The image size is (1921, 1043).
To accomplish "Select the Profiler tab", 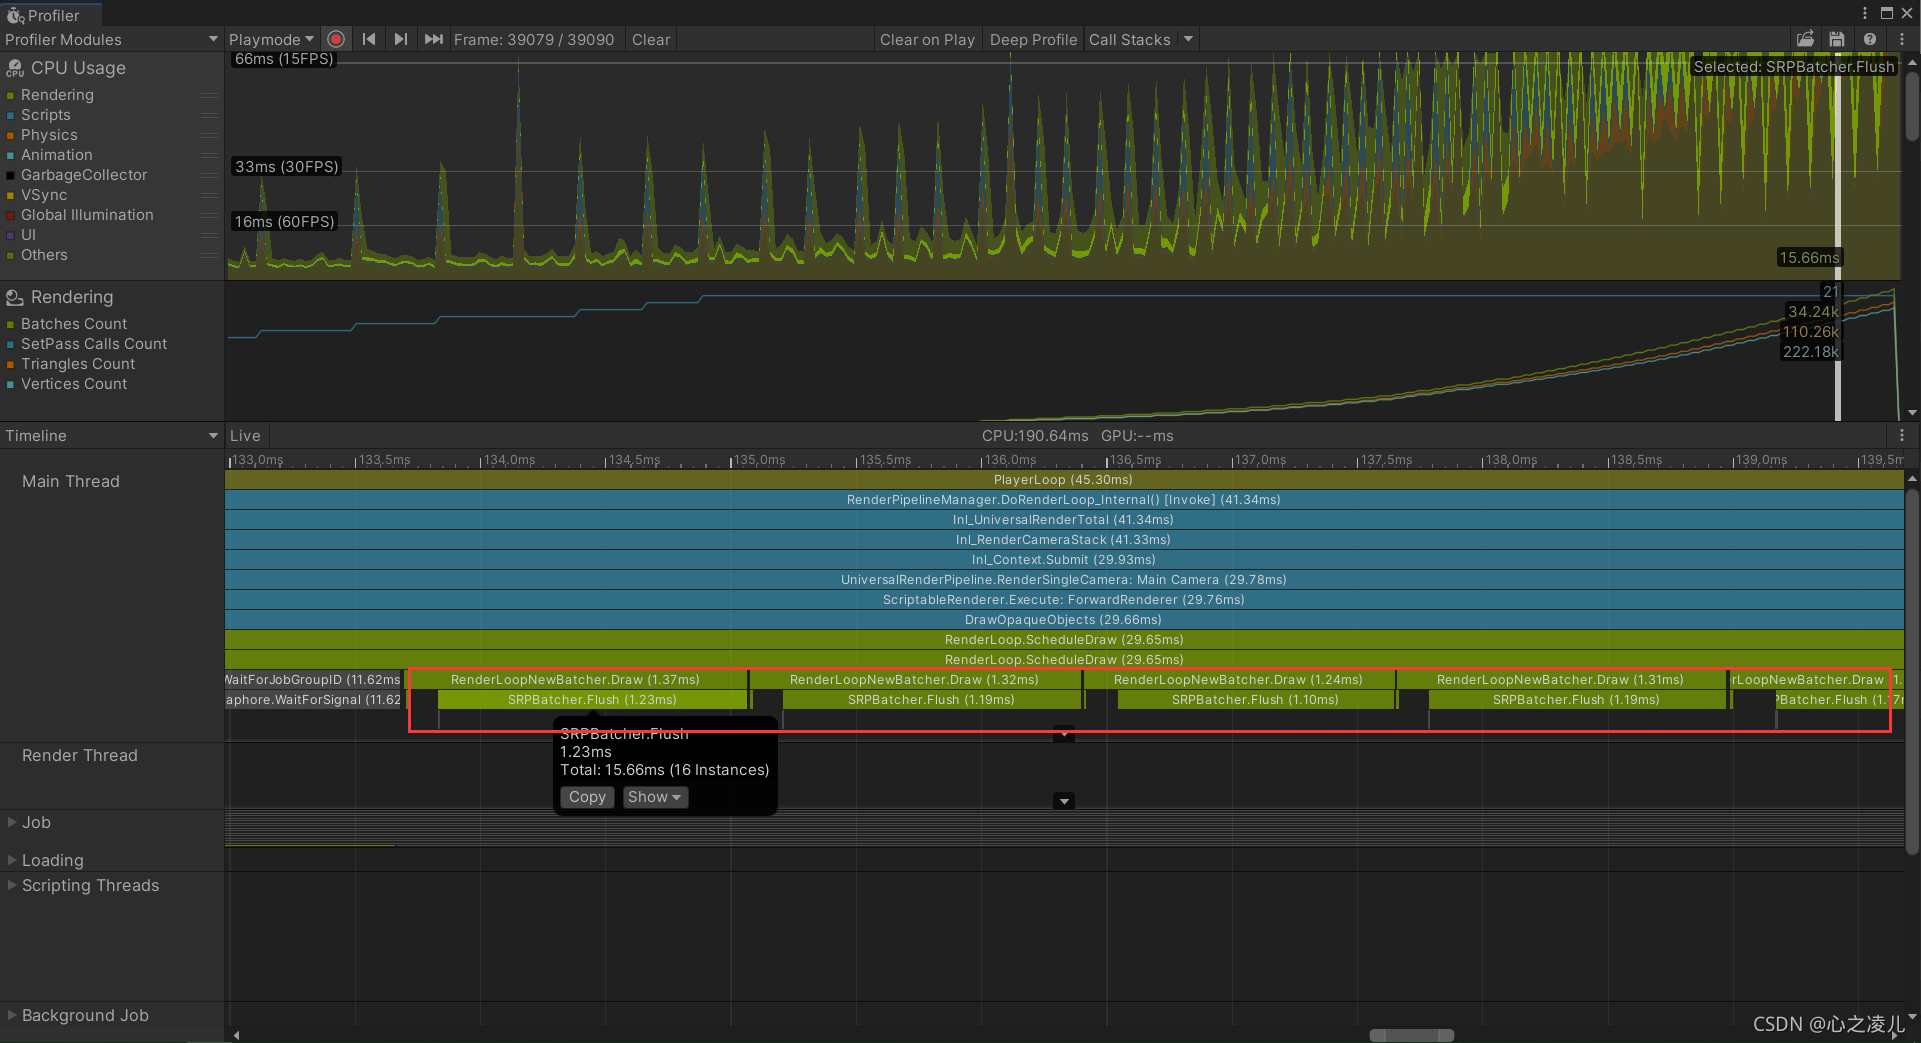I will (x=52, y=15).
